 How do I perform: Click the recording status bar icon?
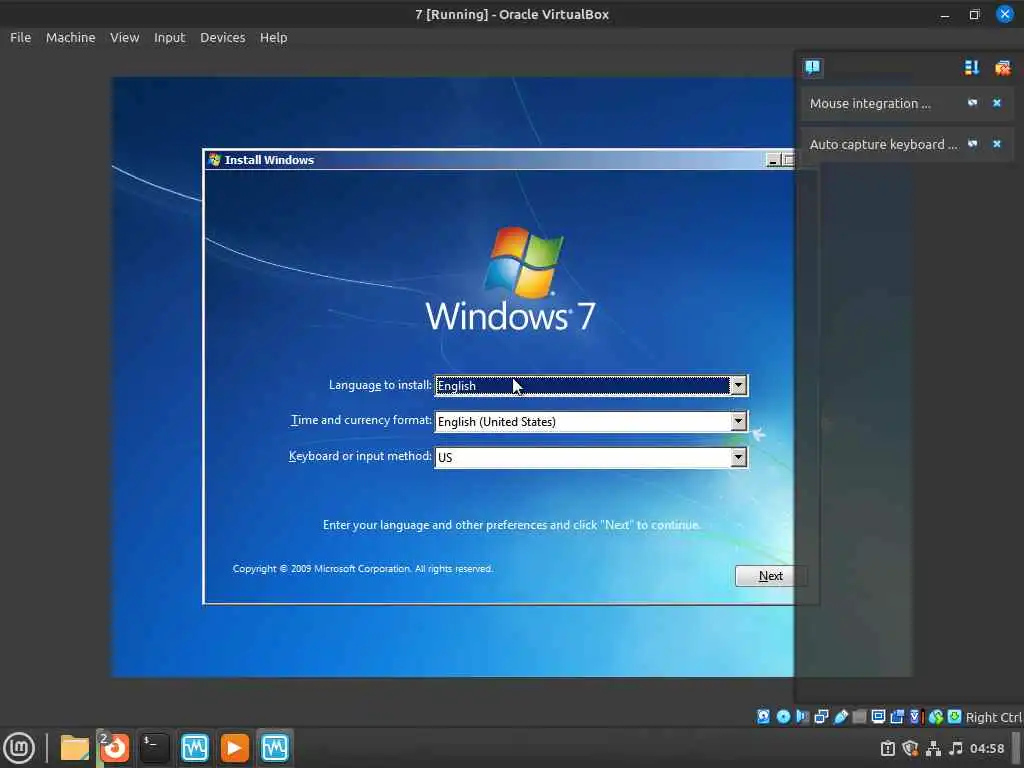[897, 716]
